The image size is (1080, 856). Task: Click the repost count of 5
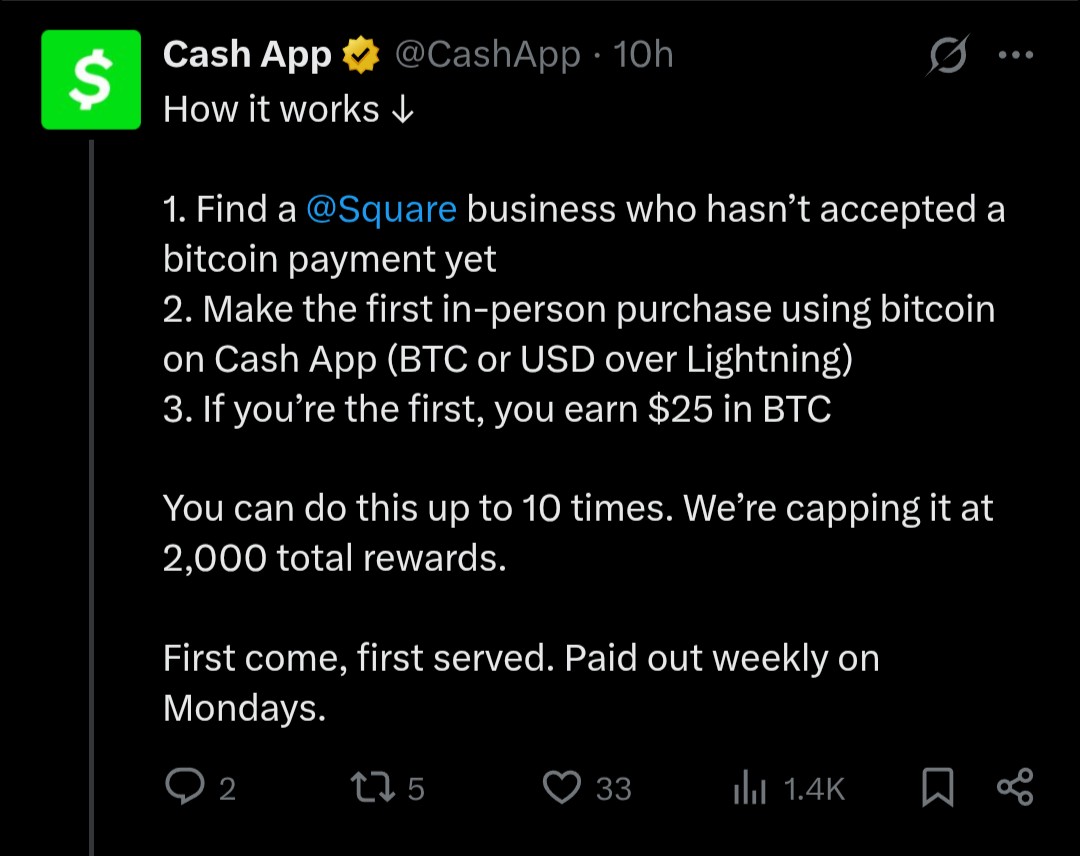[x=416, y=789]
